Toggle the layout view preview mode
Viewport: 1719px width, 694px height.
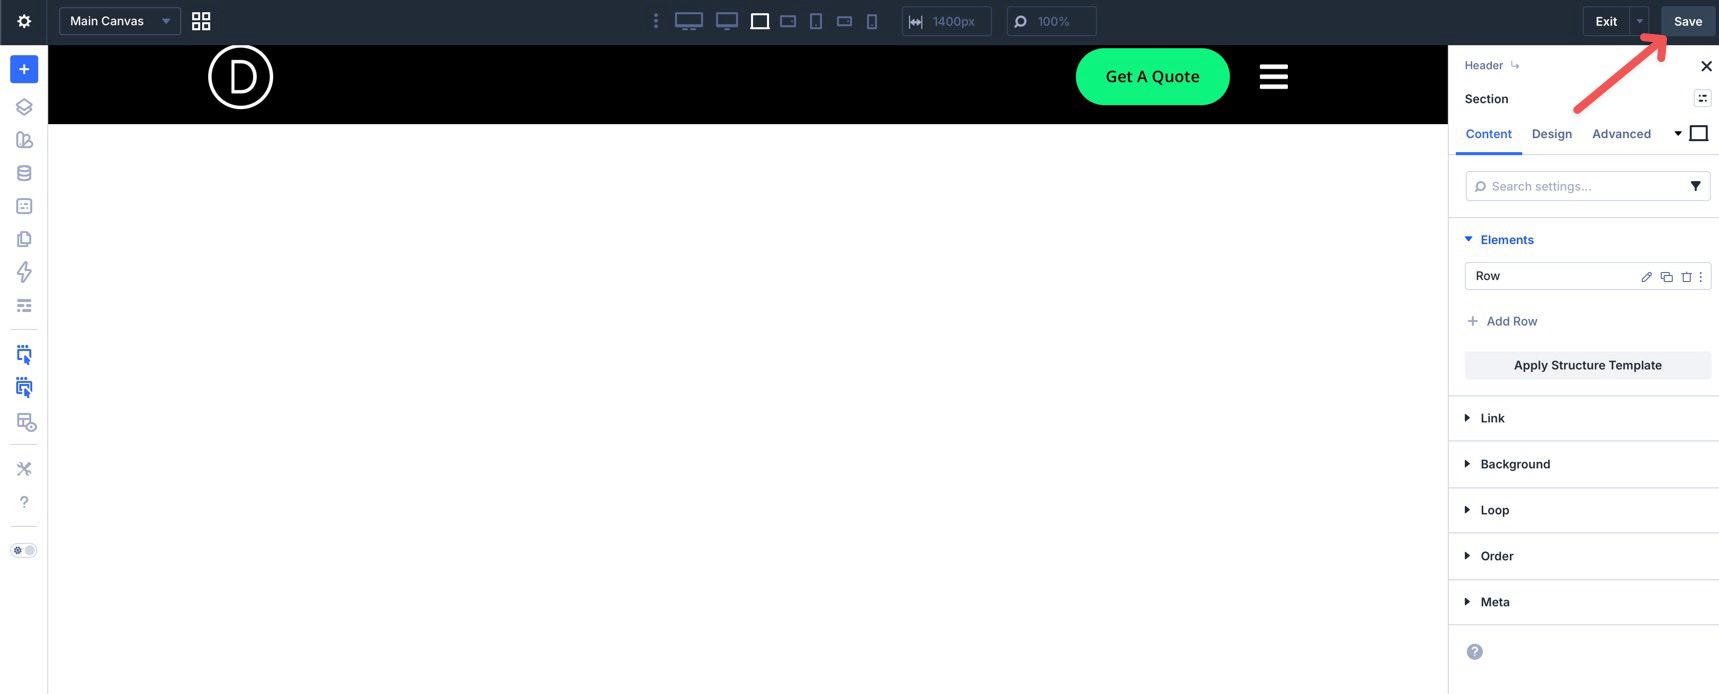(x=26, y=422)
